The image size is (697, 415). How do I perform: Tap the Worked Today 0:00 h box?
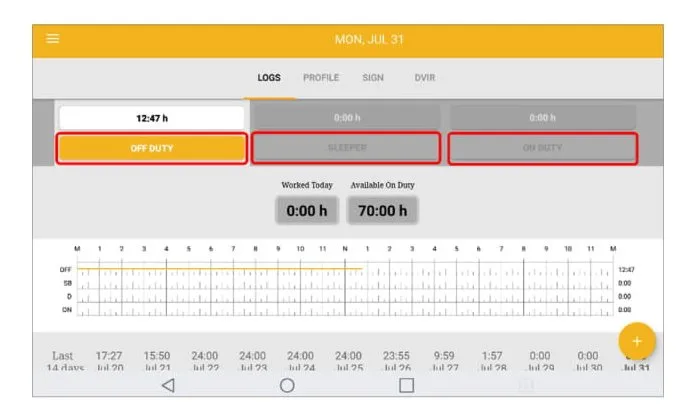tap(307, 210)
